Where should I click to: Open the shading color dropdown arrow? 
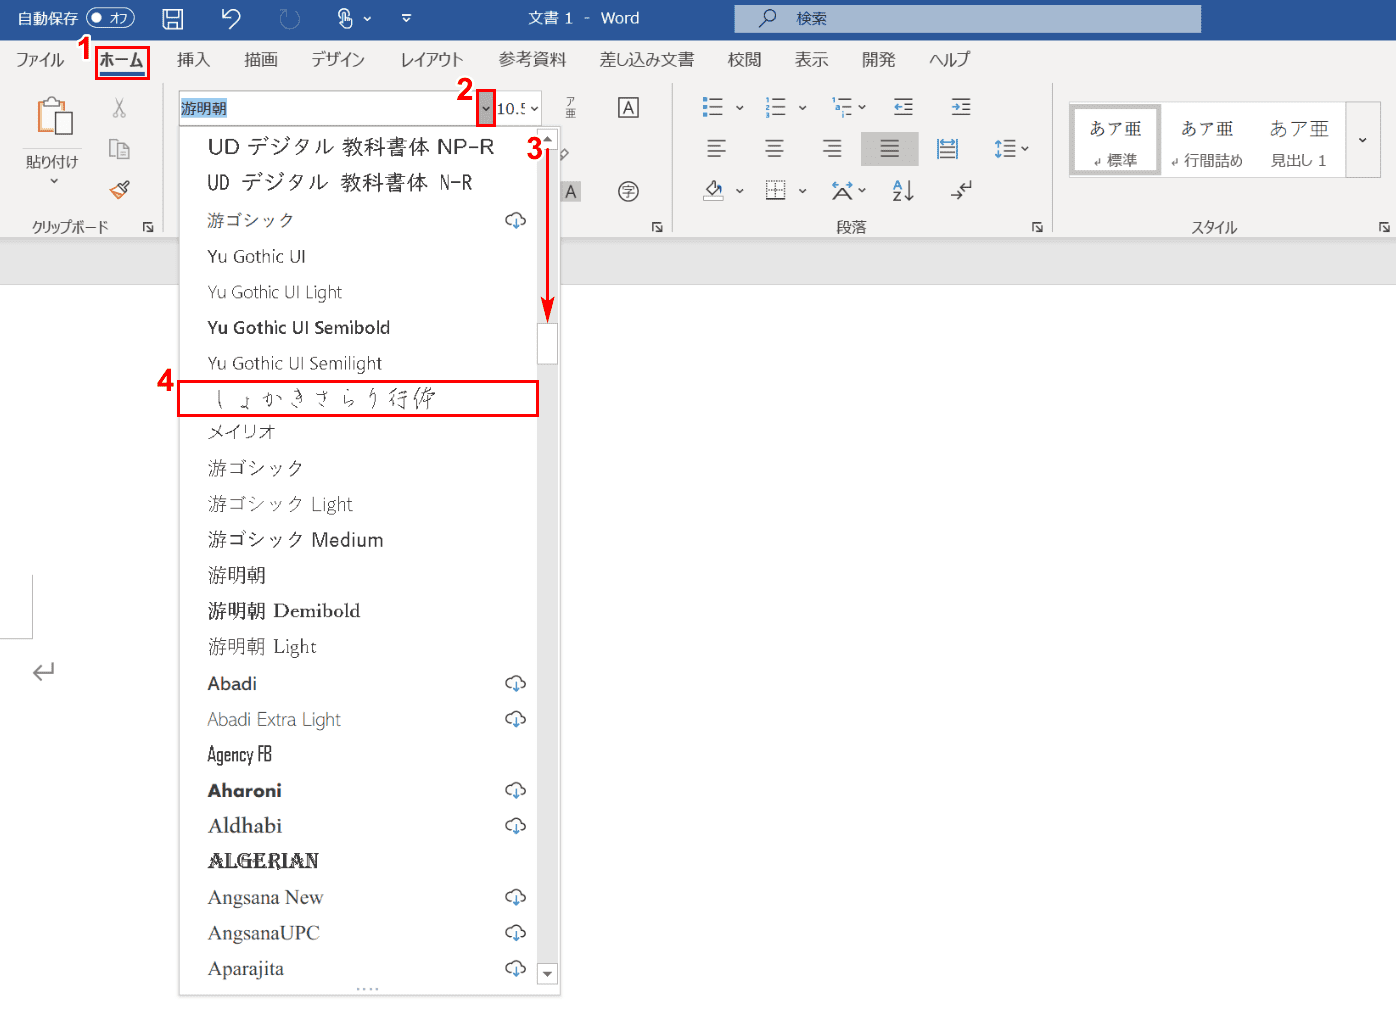[740, 190]
